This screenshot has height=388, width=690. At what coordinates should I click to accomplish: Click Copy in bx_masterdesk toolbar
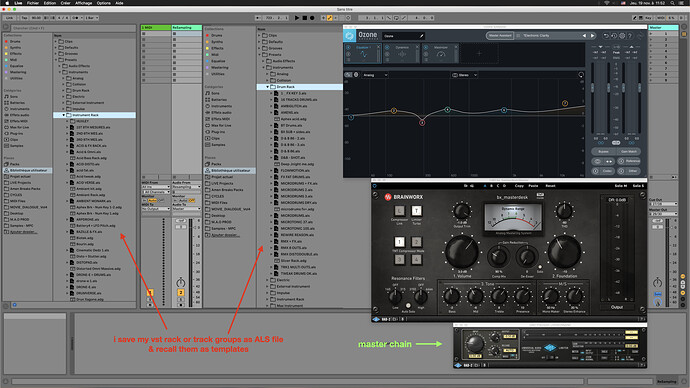519,186
